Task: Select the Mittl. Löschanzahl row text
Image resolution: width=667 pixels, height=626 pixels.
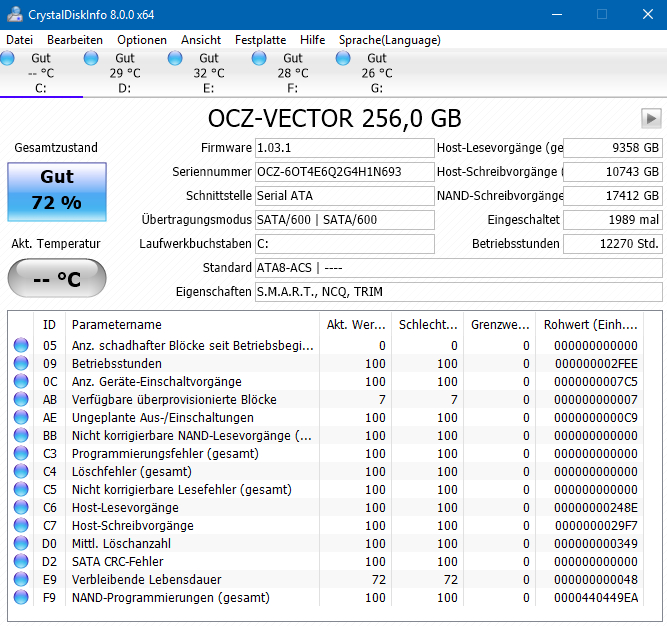Action: [121, 543]
